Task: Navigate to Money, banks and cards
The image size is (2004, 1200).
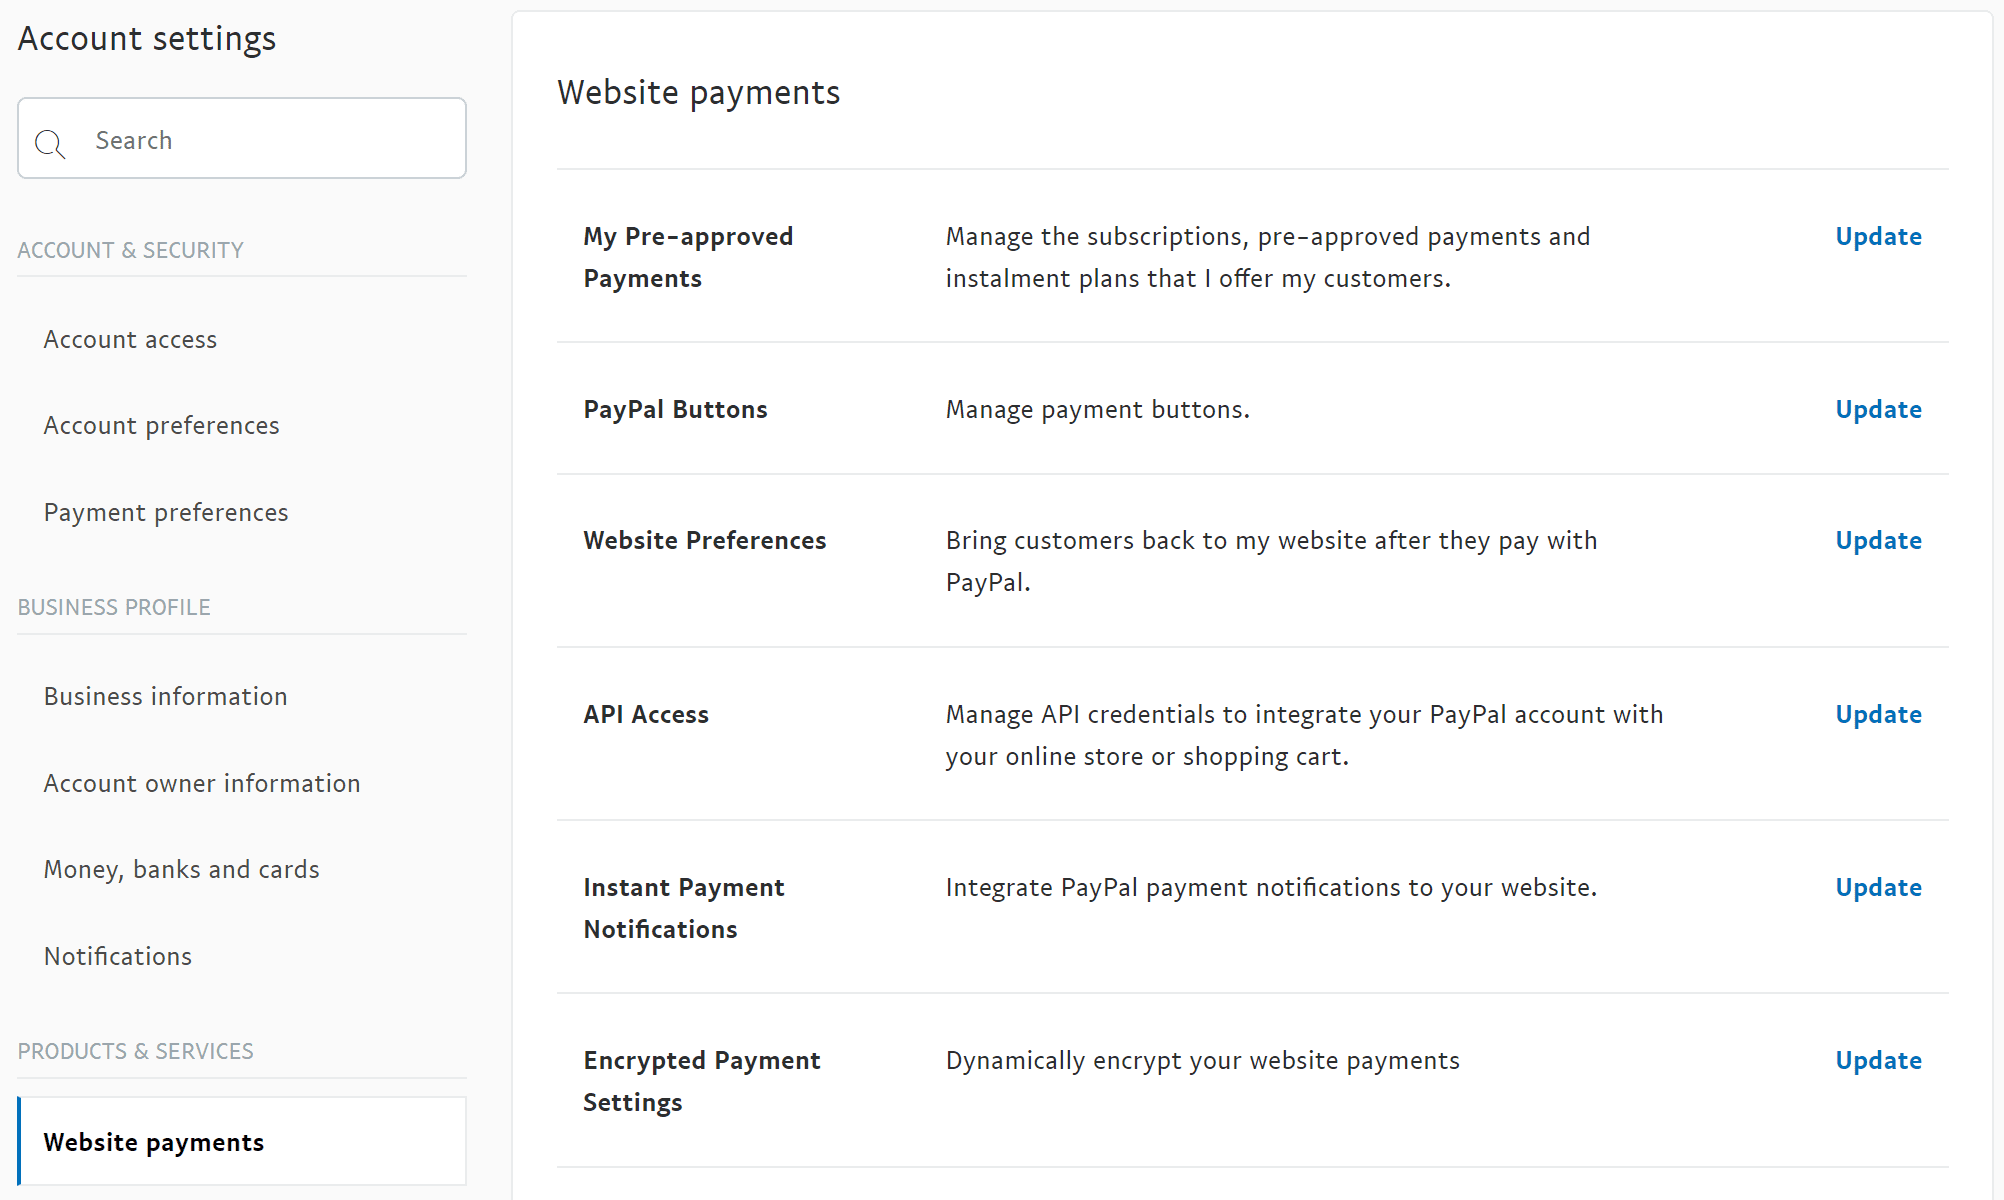Action: point(181,870)
